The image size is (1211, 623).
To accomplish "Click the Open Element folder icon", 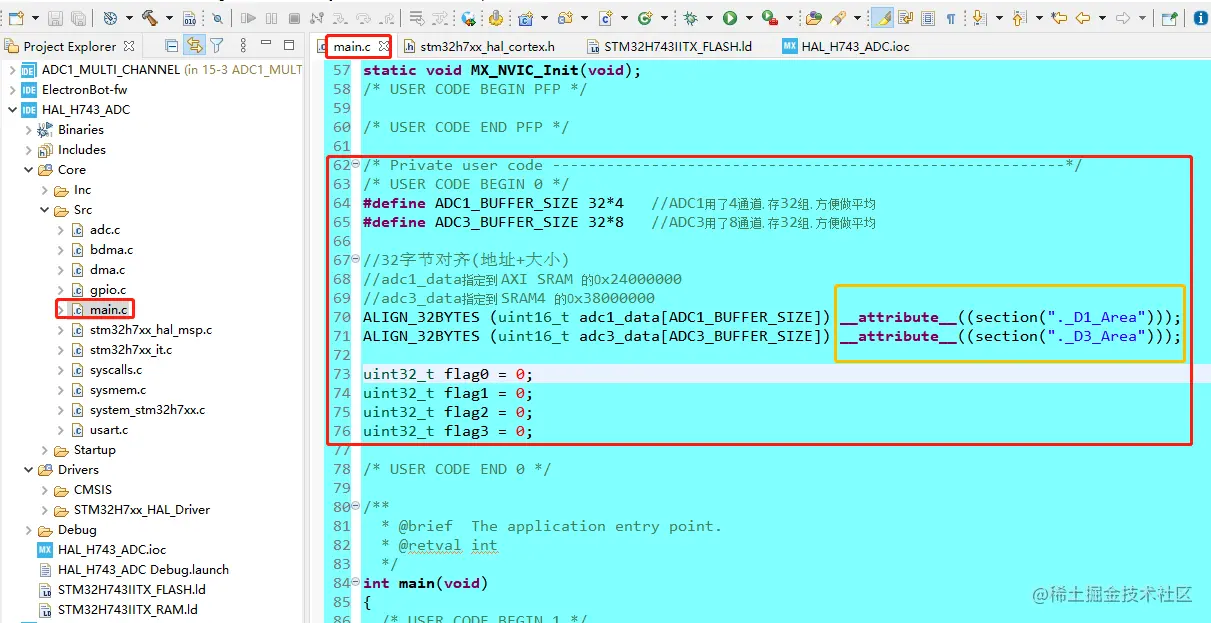I will pyautogui.click(x=813, y=18).
